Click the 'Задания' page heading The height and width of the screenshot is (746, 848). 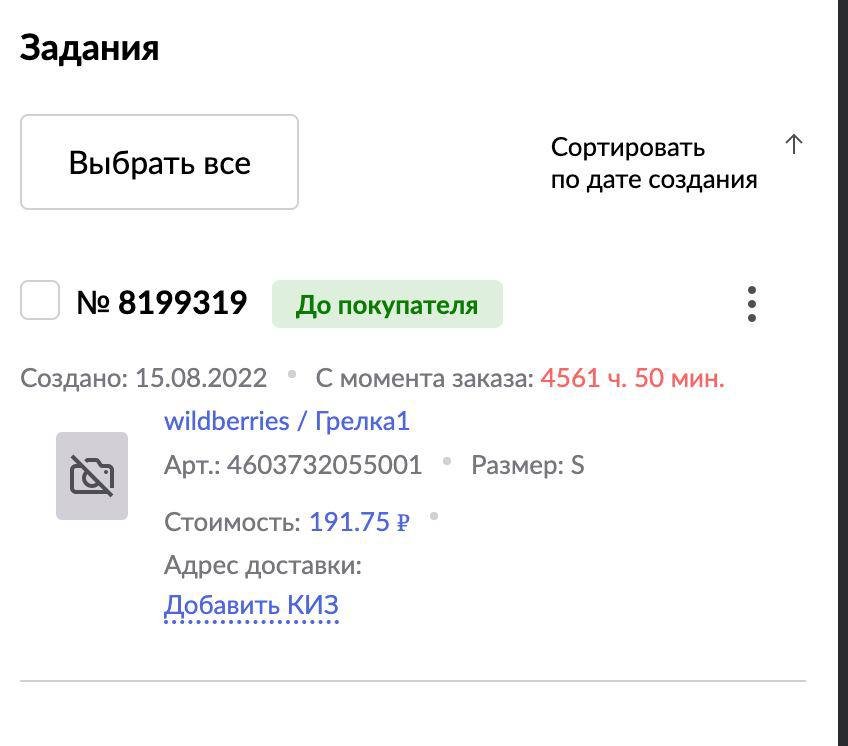click(89, 47)
